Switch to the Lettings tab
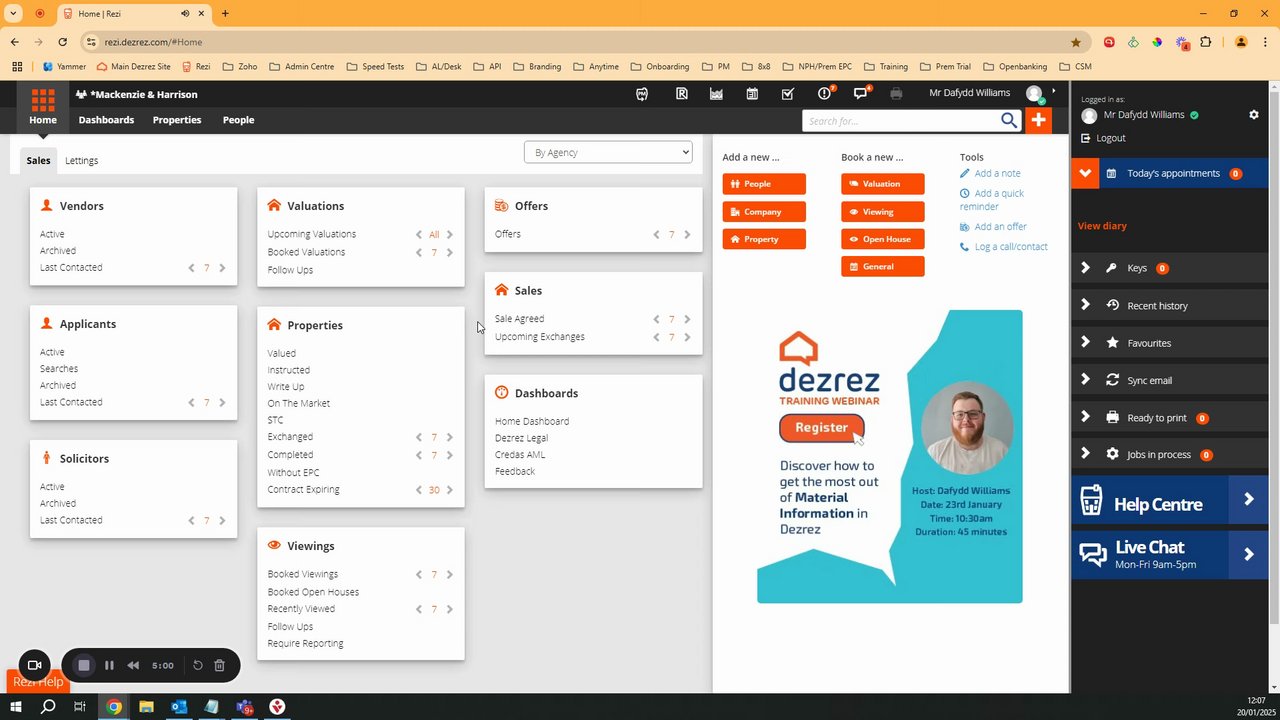The width and height of the screenshot is (1280, 720). click(81, 160)
